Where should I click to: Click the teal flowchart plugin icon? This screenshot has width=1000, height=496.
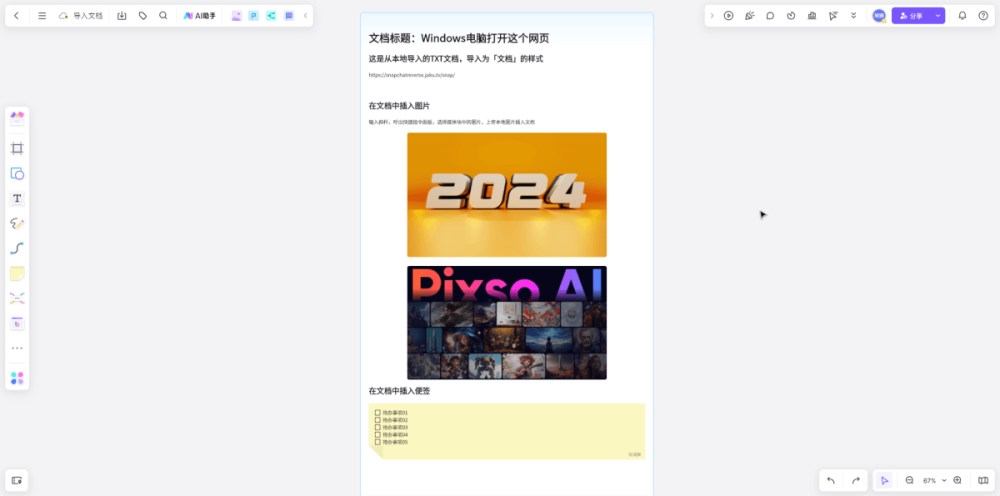tap(271, 16)
